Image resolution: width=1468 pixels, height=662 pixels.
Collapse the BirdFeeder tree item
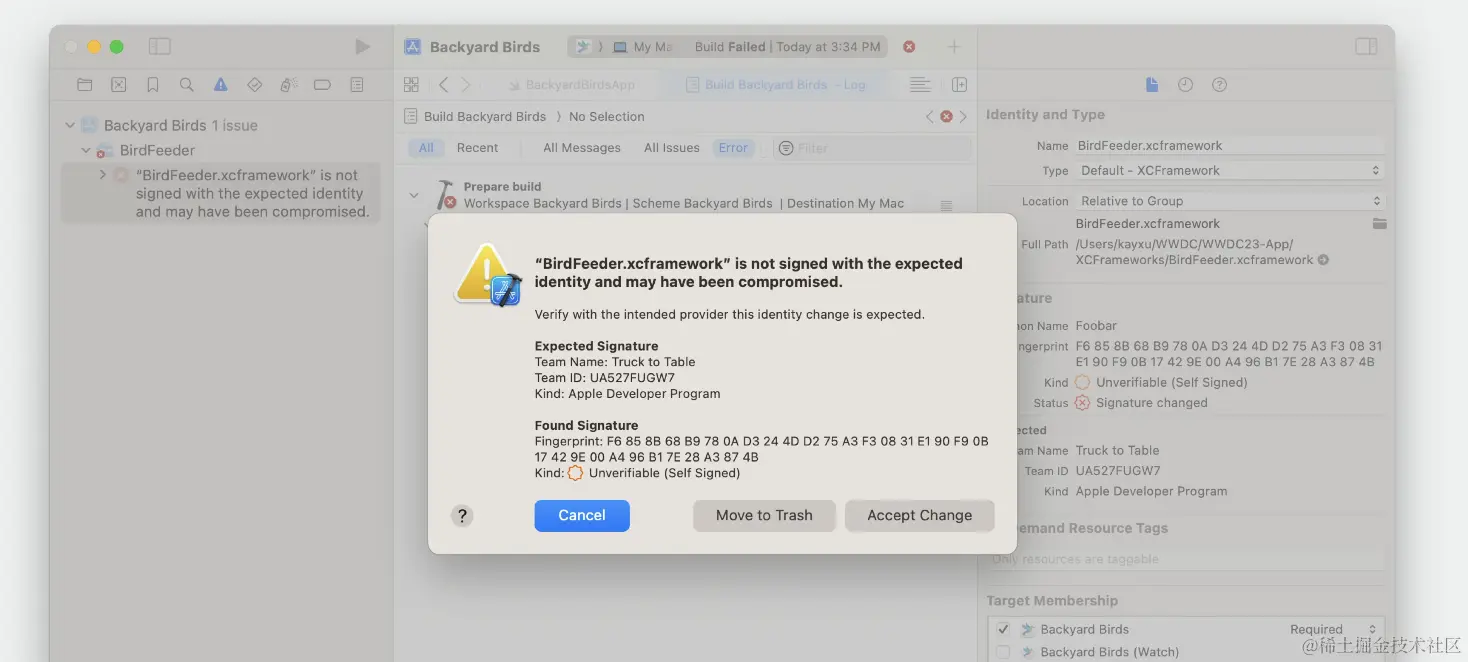86,151
